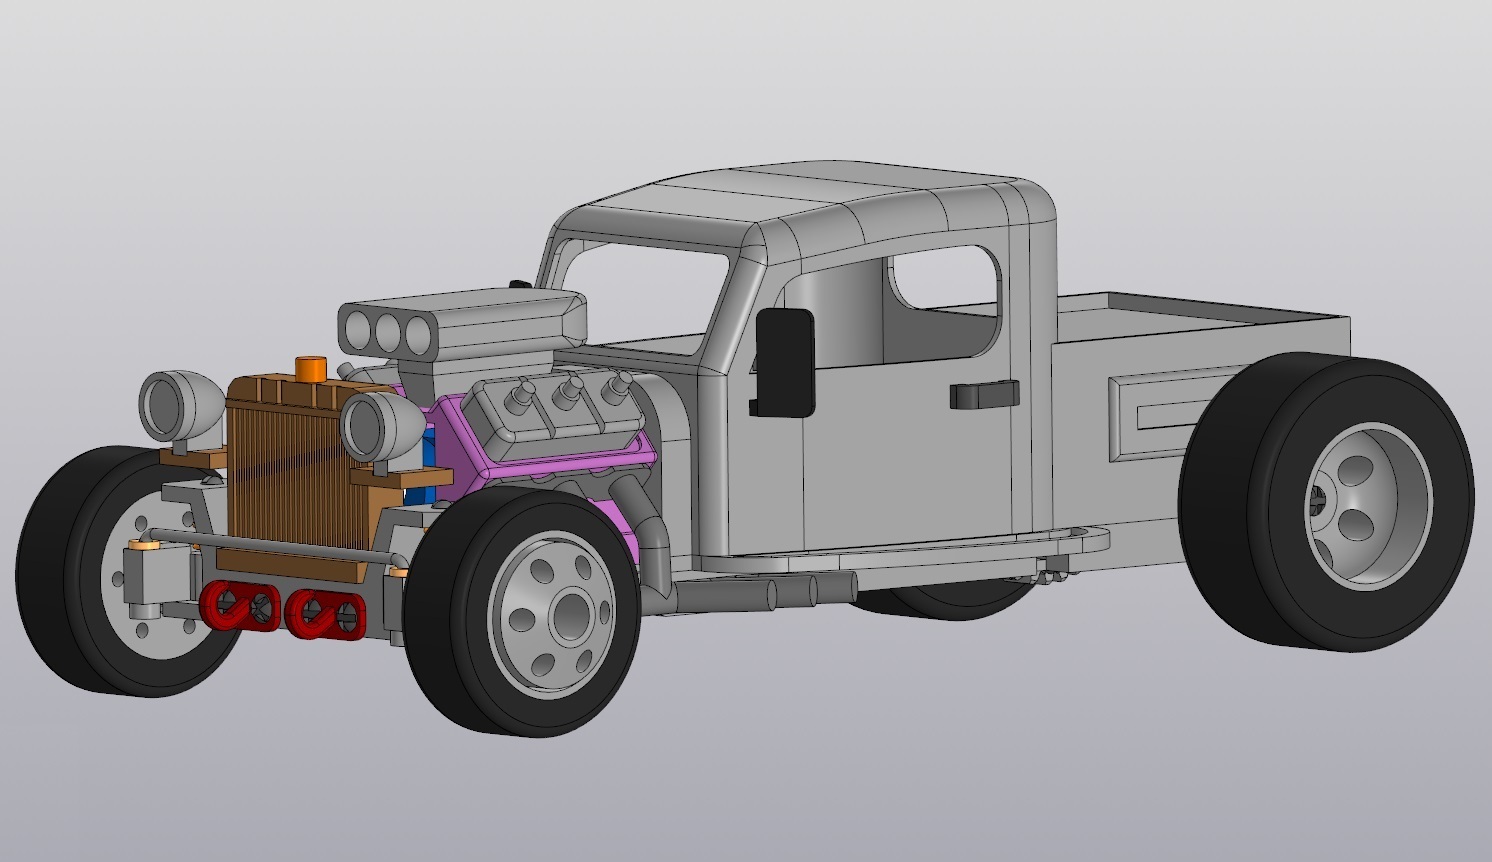This screenshot has width=1492, height=862.
Task: Select the black side mirror
Action: 784,362
